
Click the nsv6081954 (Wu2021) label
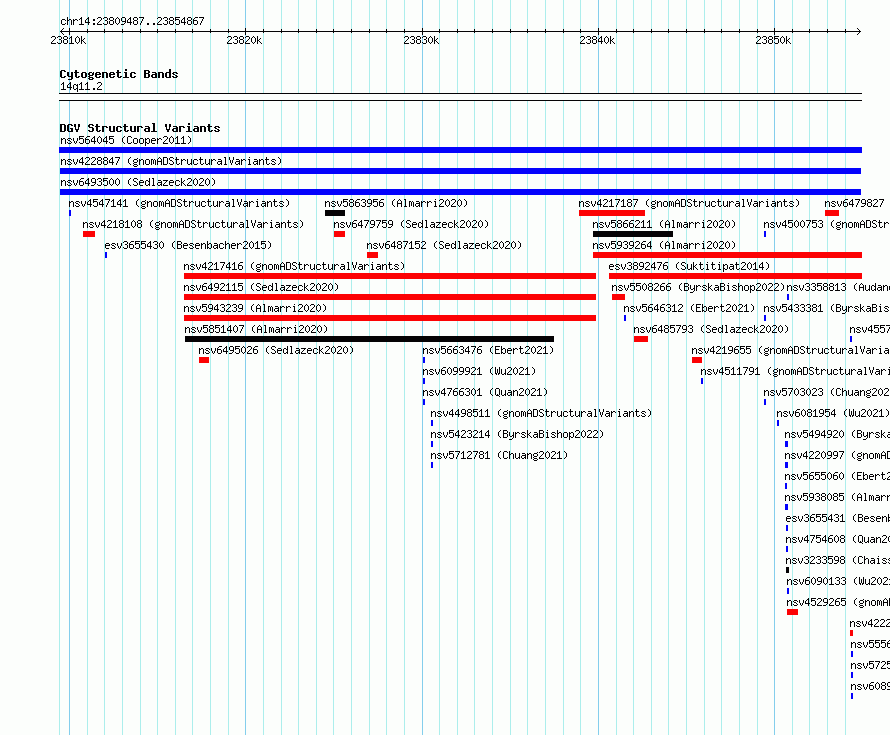833,413
